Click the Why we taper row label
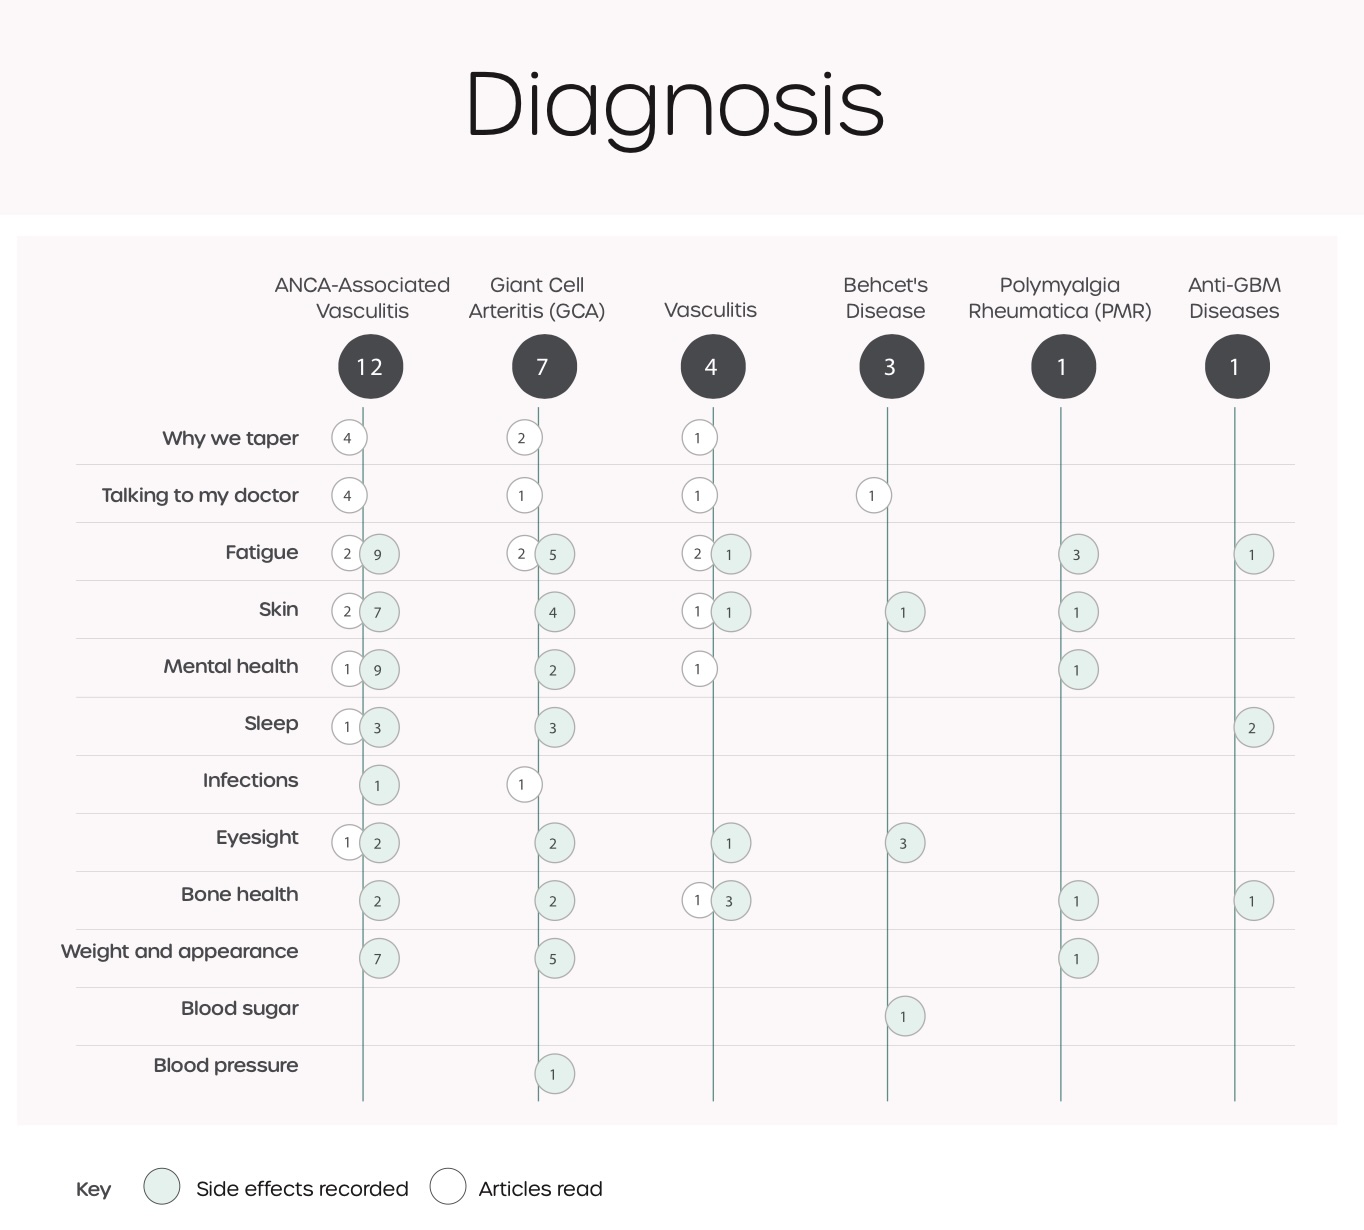 coord(230,438)
